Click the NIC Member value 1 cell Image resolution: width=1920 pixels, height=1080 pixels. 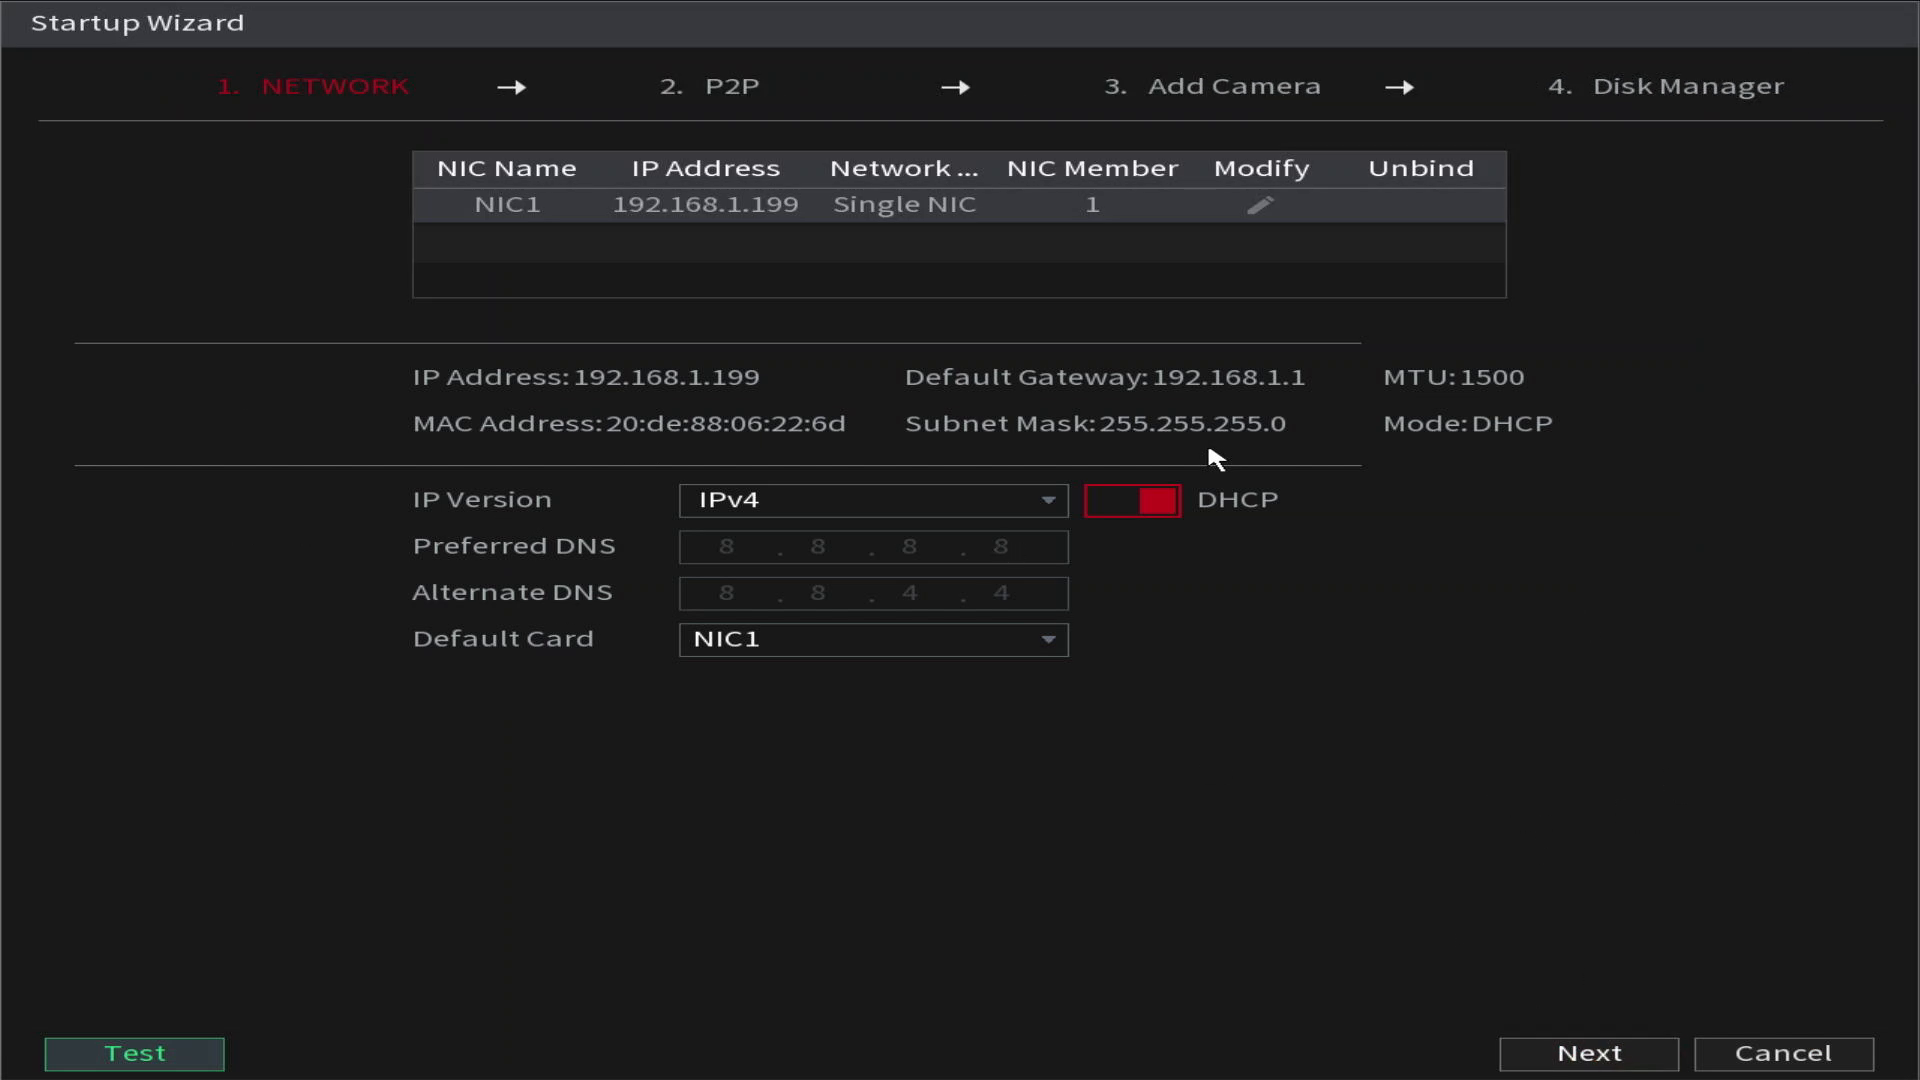(x=1092, y=205)
